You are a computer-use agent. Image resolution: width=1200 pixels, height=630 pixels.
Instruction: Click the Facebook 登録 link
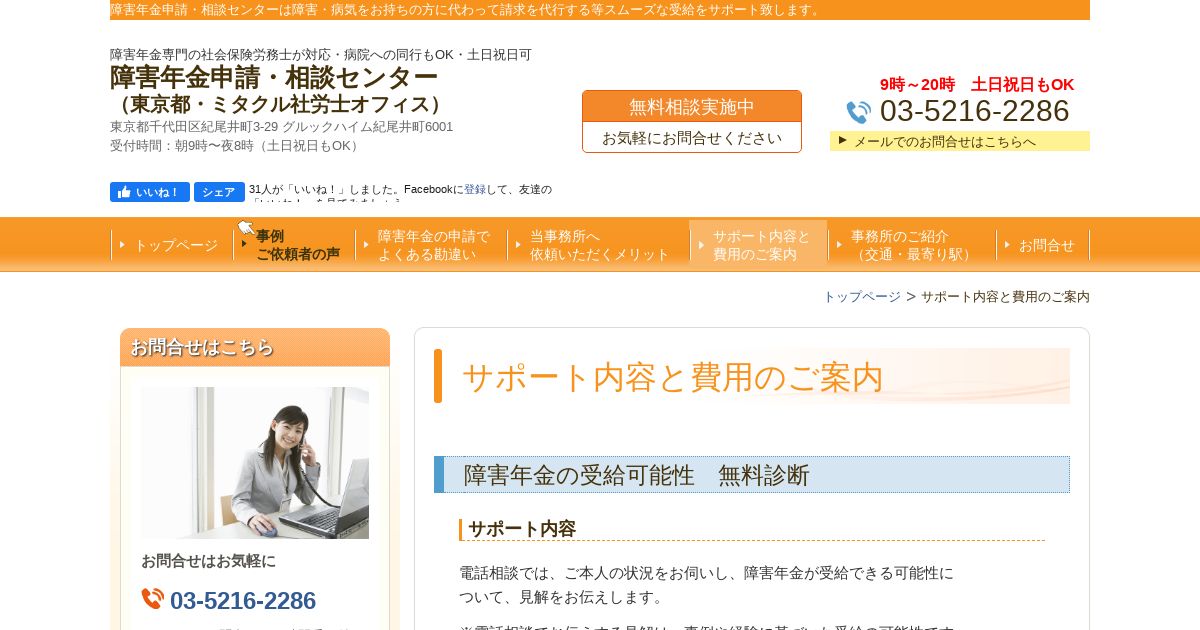(x=475, y=189)
